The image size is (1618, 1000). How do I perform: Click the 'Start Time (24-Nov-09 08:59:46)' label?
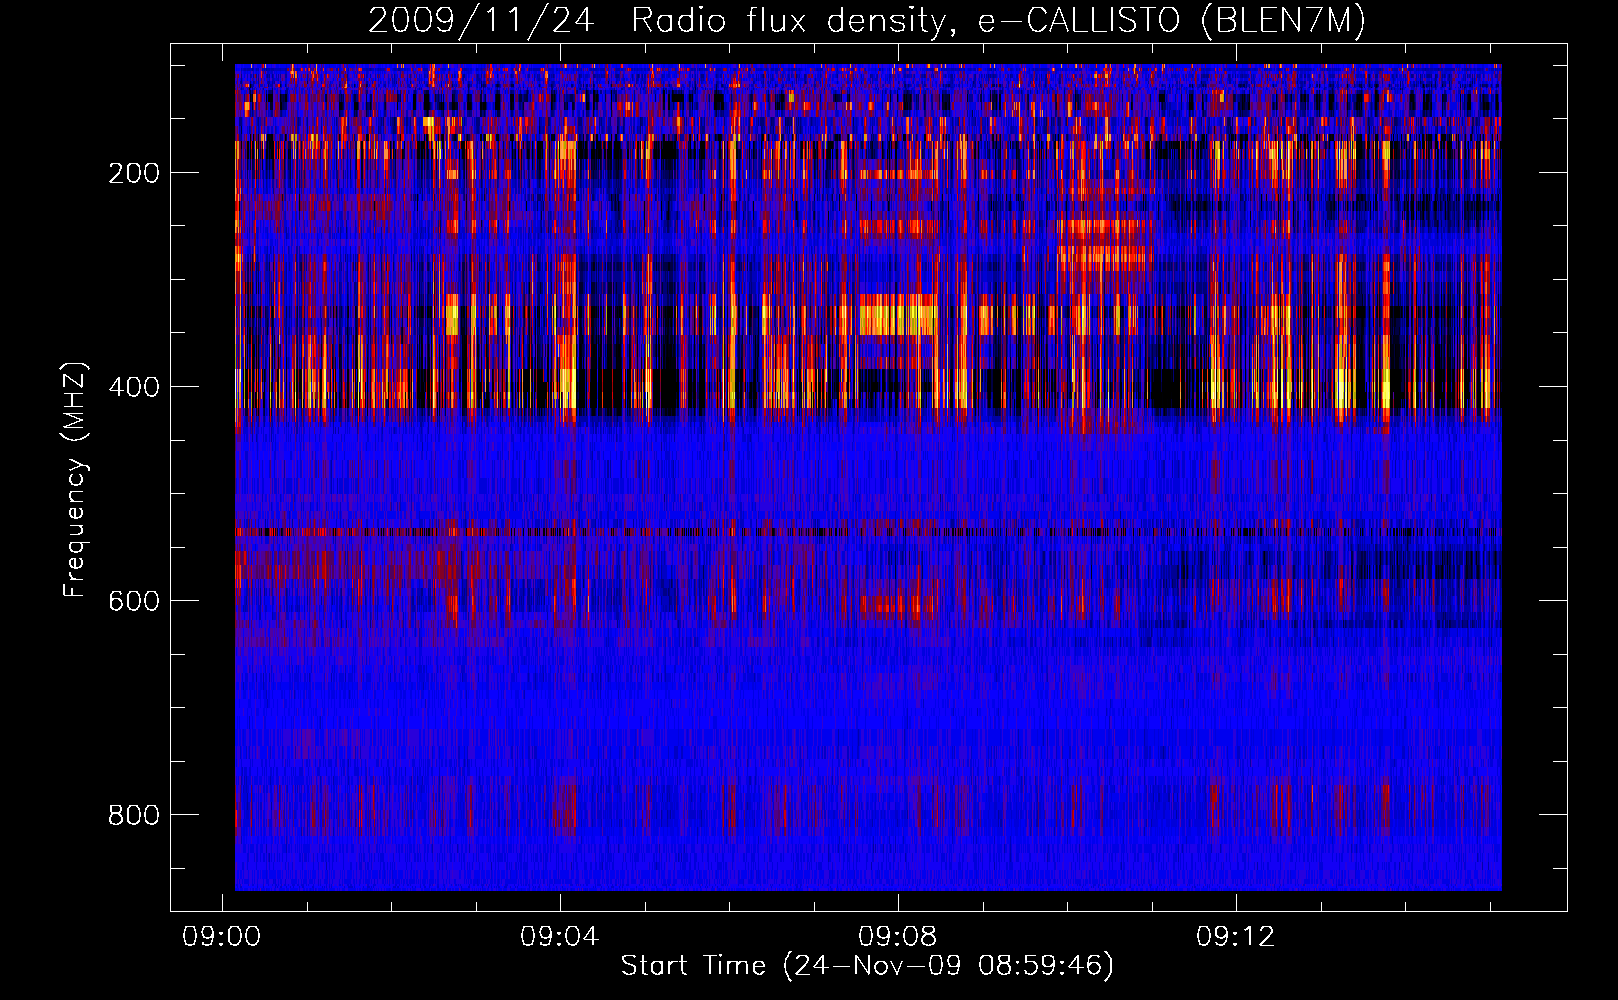867,966
